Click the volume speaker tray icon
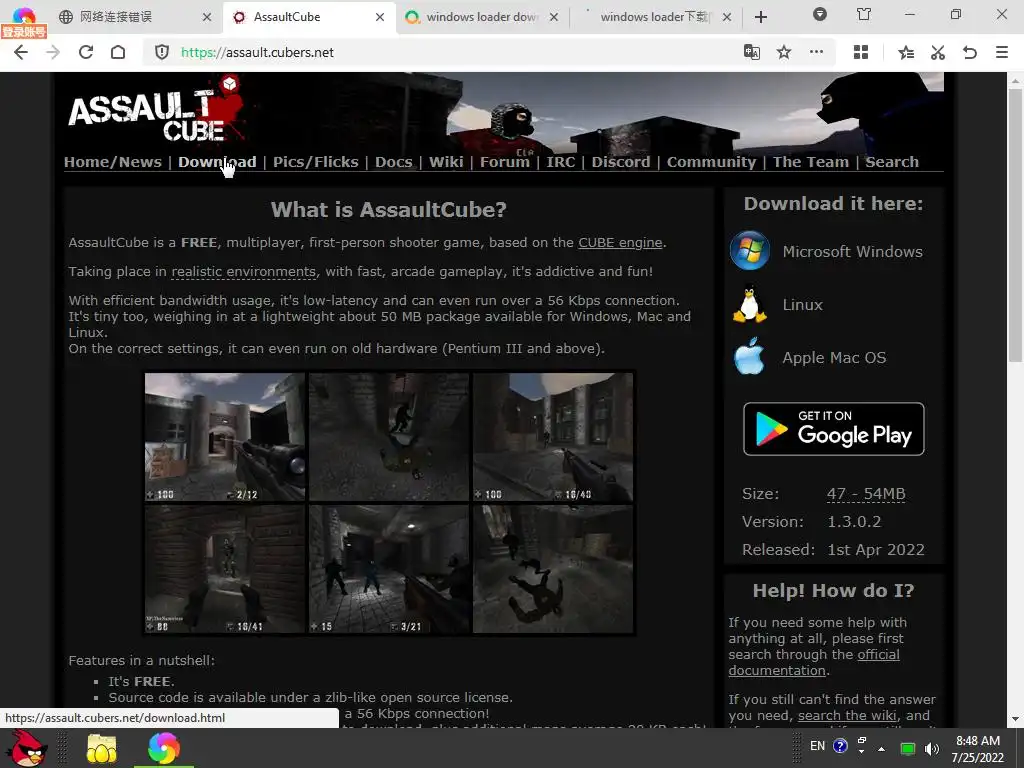 [x=932, y=749]
